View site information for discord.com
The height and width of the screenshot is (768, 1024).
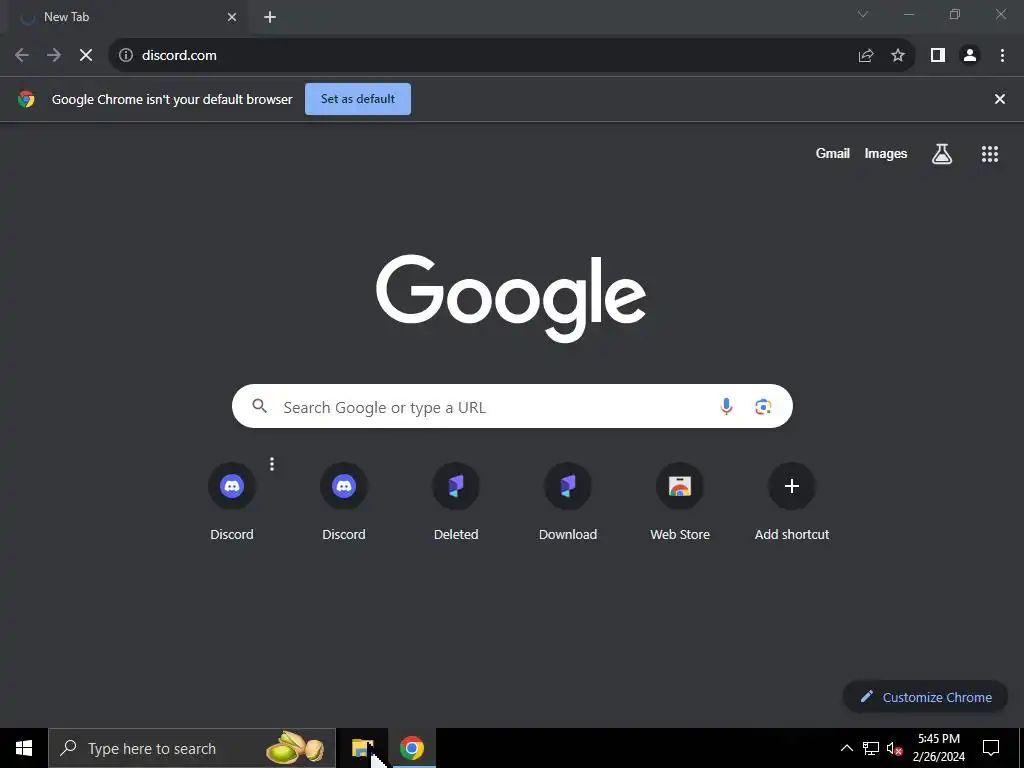pos(126,56)
